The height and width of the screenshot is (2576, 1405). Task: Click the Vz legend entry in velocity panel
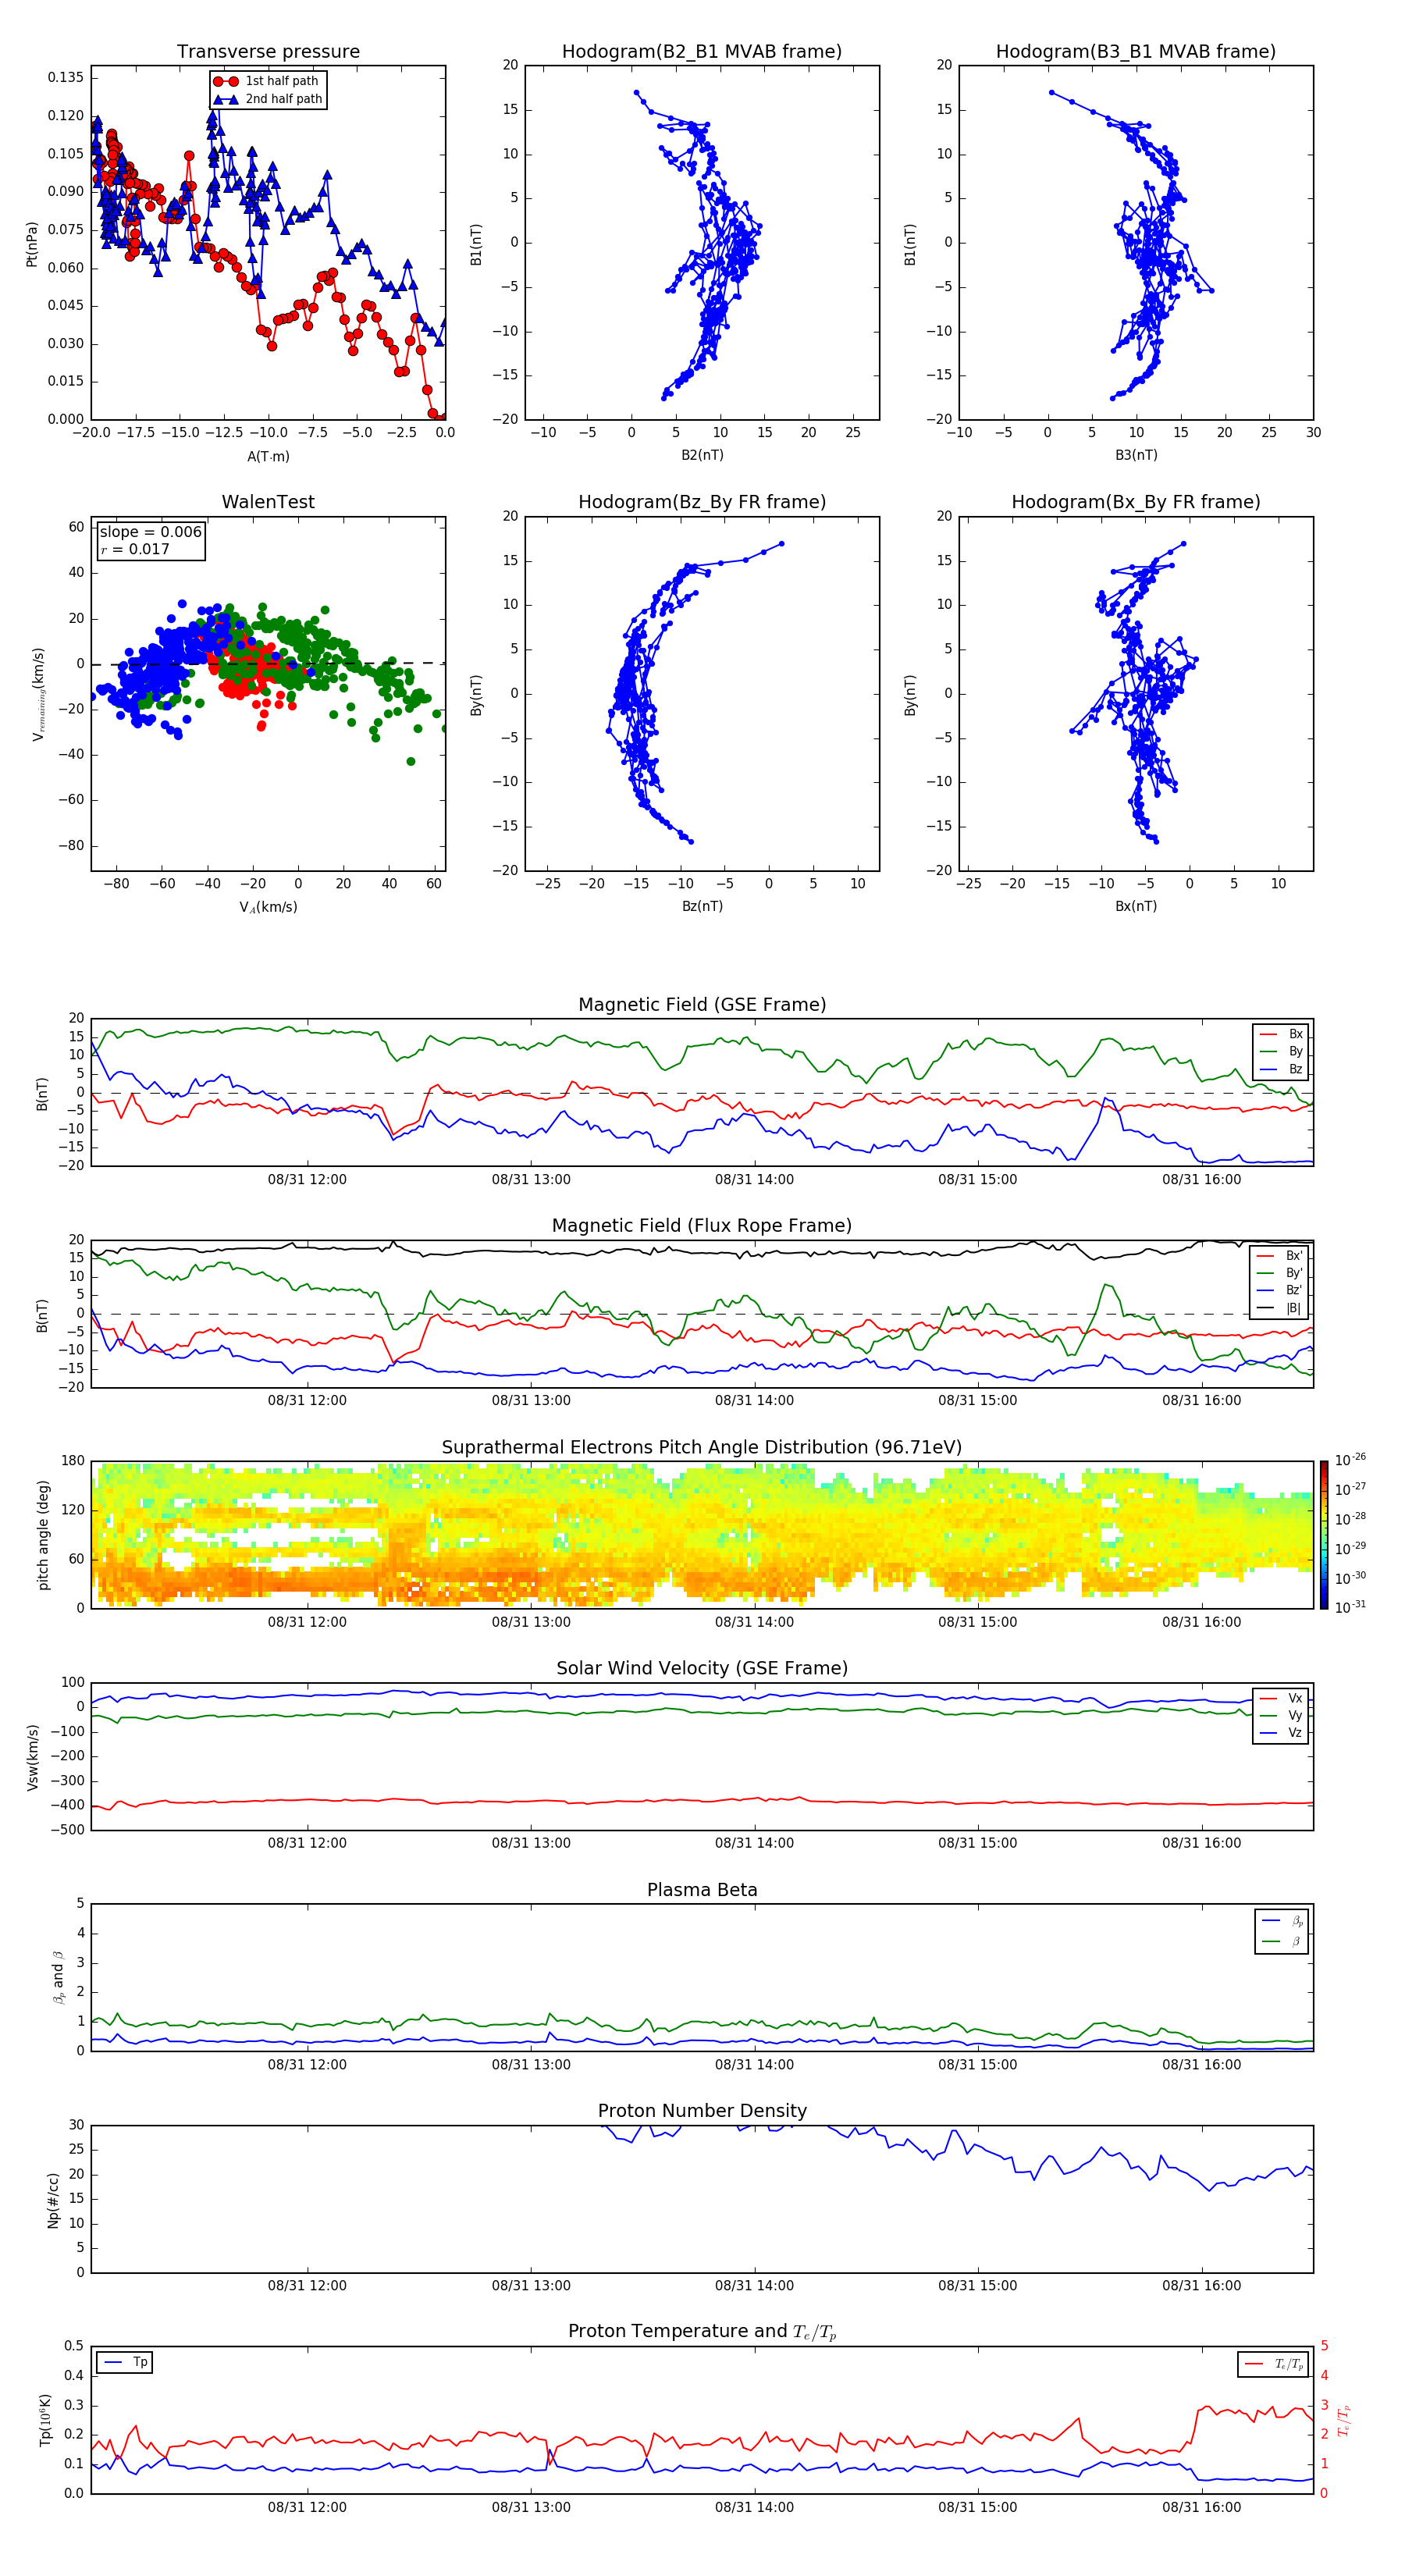[x=1281, y=1733]
